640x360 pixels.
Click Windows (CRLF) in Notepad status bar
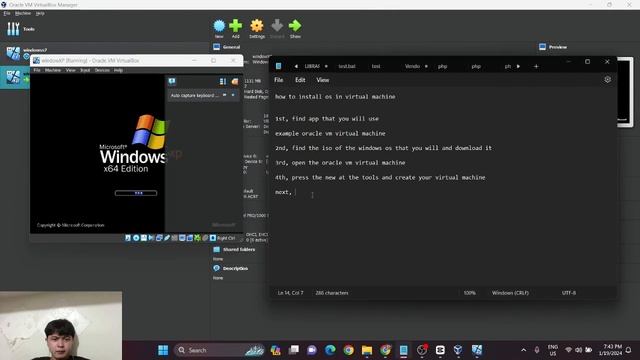[x=510, y=293]
